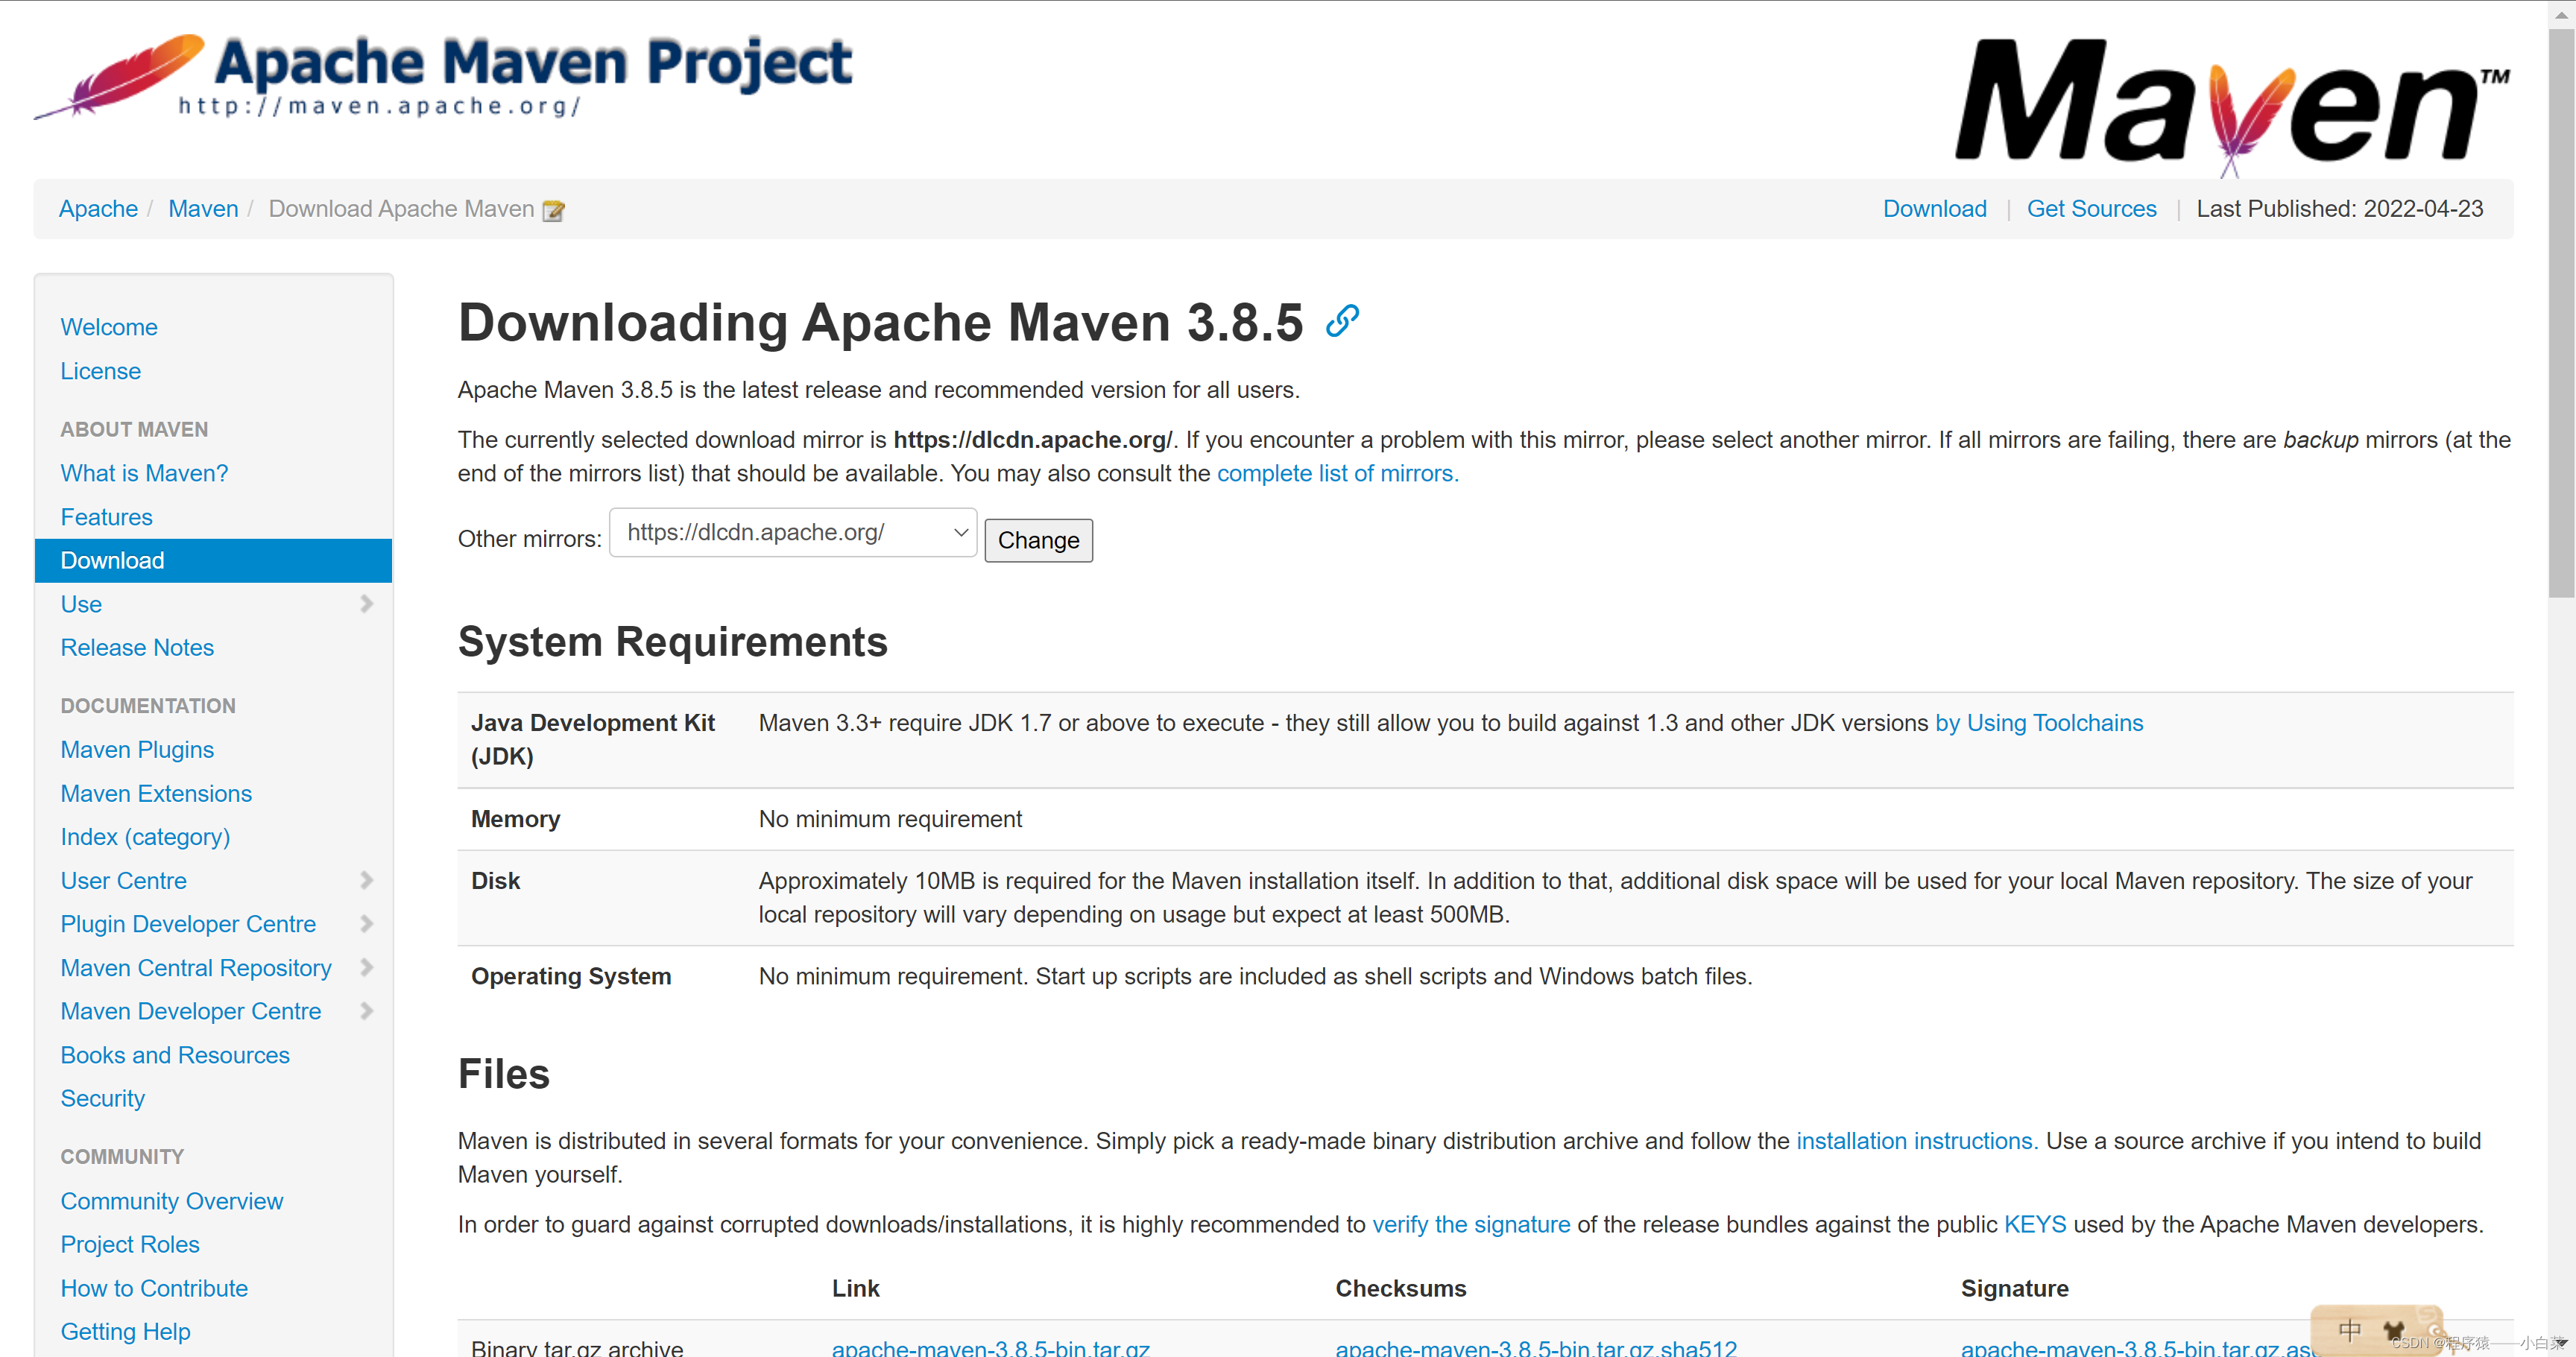
Task: Open Security sidebar link
Action: coord(102,1098)
